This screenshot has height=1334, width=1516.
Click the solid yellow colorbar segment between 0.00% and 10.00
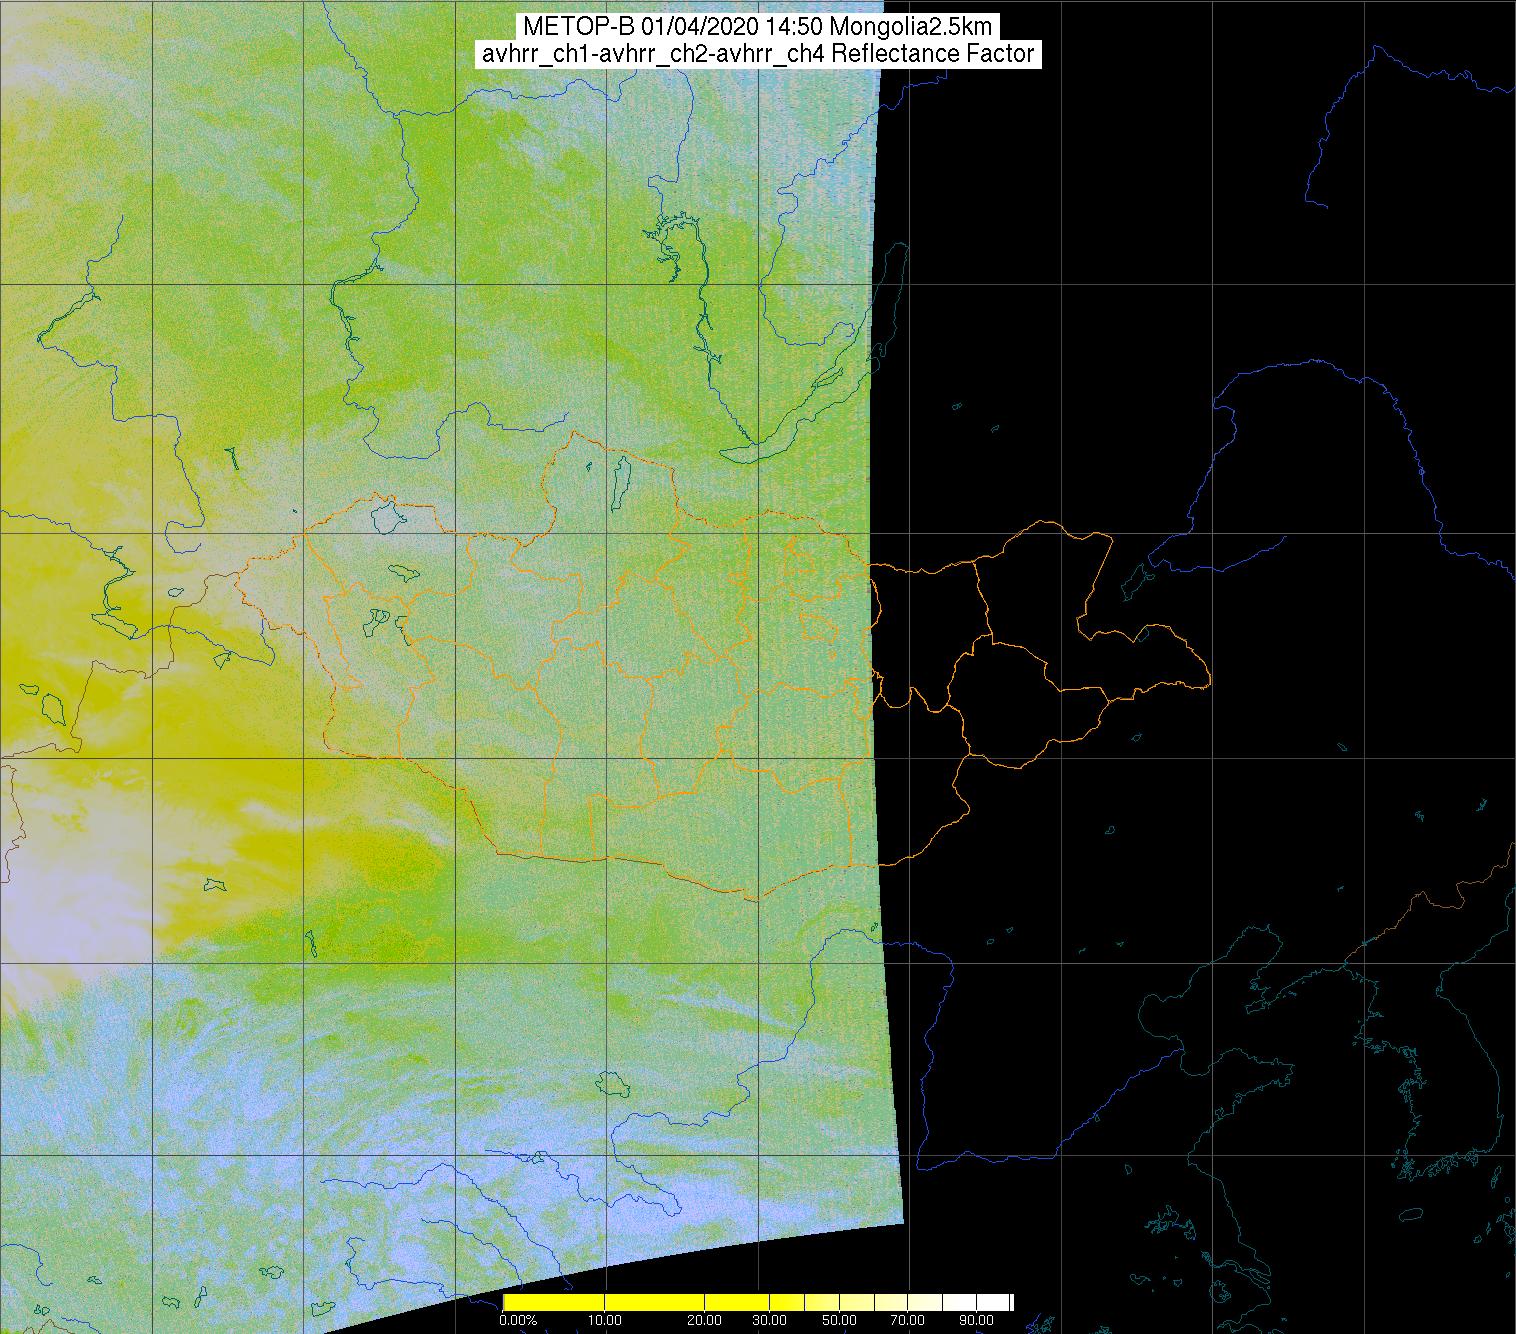pyautogui.click(x=554, y=1302)
